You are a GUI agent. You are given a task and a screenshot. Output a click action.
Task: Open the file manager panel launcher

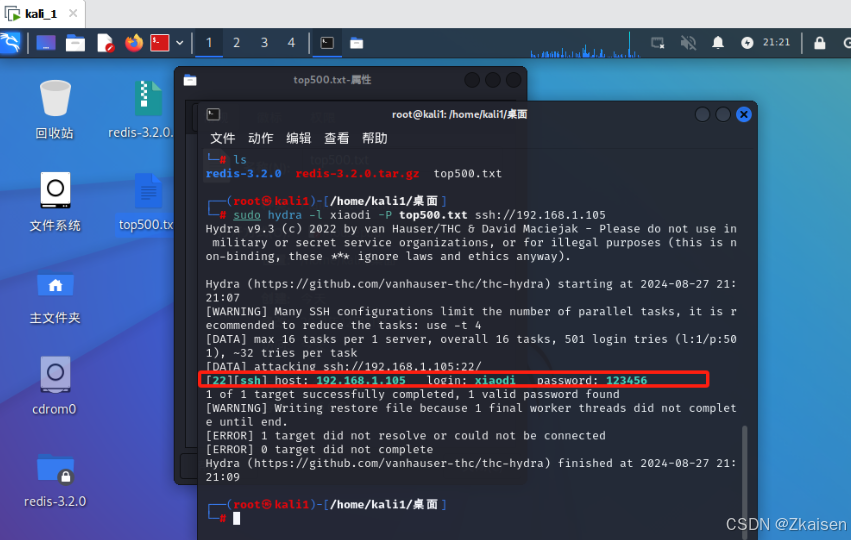75,43
